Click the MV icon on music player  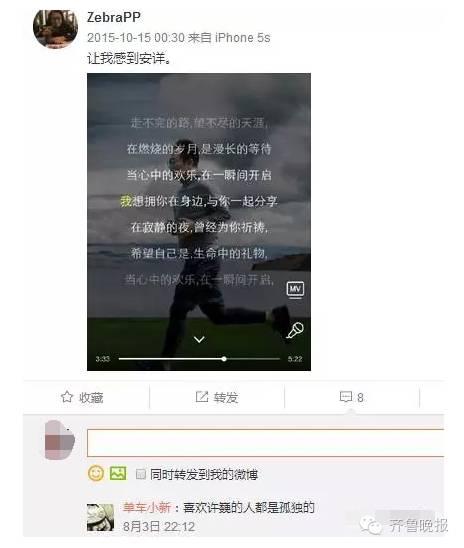pyautogui.click(x=295, y=289)
